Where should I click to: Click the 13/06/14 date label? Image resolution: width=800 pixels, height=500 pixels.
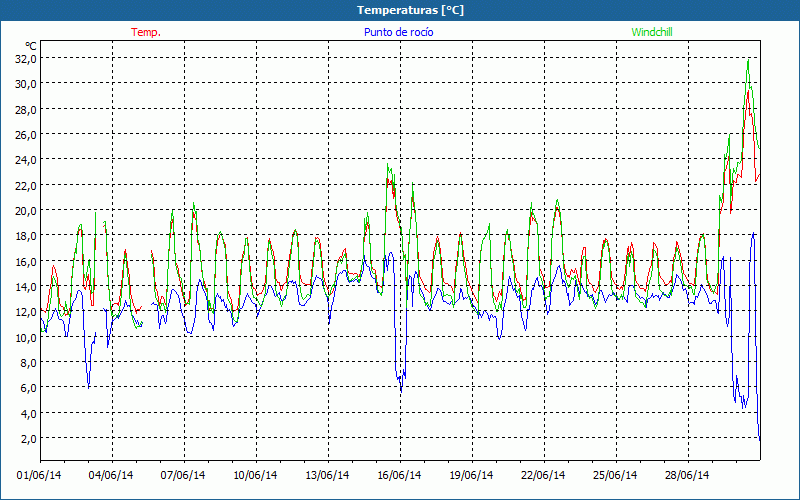click(x=327, y=475)
